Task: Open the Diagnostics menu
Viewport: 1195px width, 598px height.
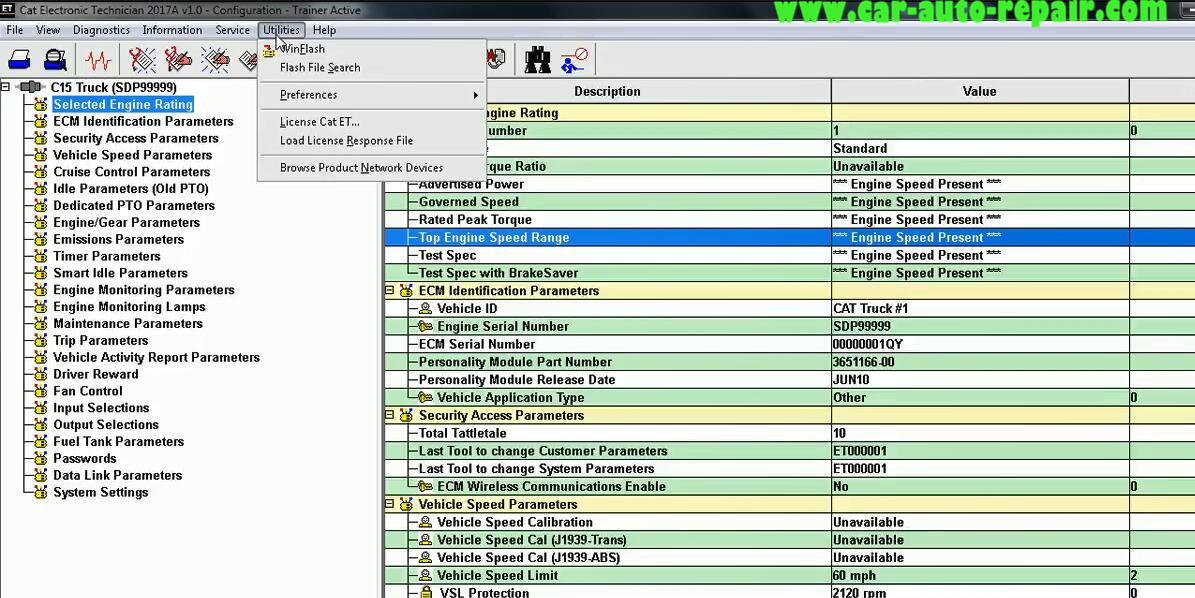Action: click(101, 30)
